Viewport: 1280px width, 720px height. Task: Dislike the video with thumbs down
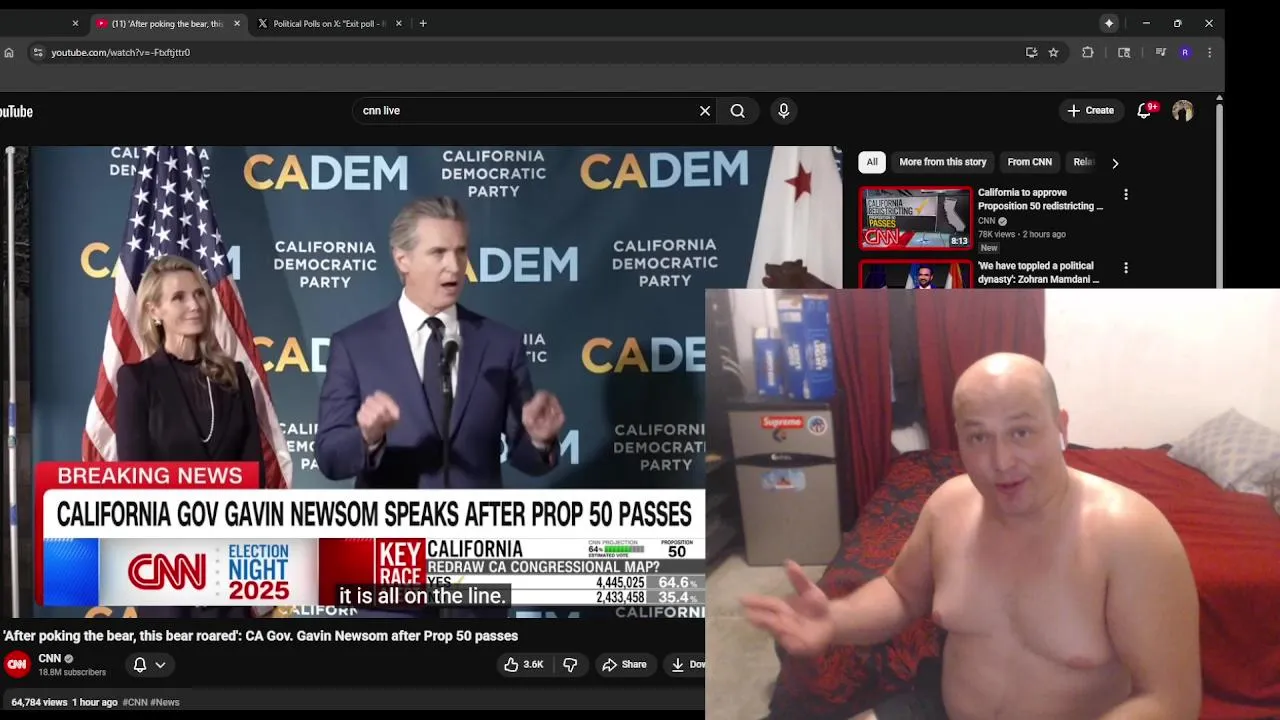click(x=570, y=664)
